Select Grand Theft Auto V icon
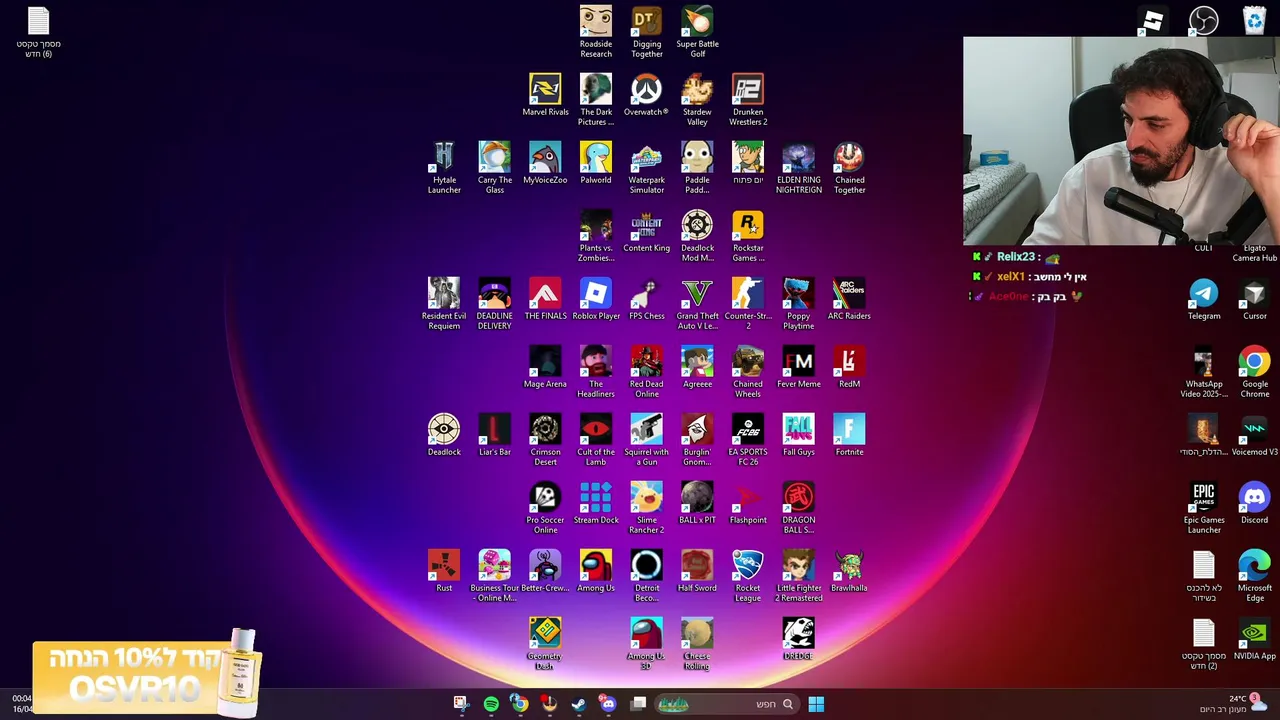 click(x=697, y=303)
